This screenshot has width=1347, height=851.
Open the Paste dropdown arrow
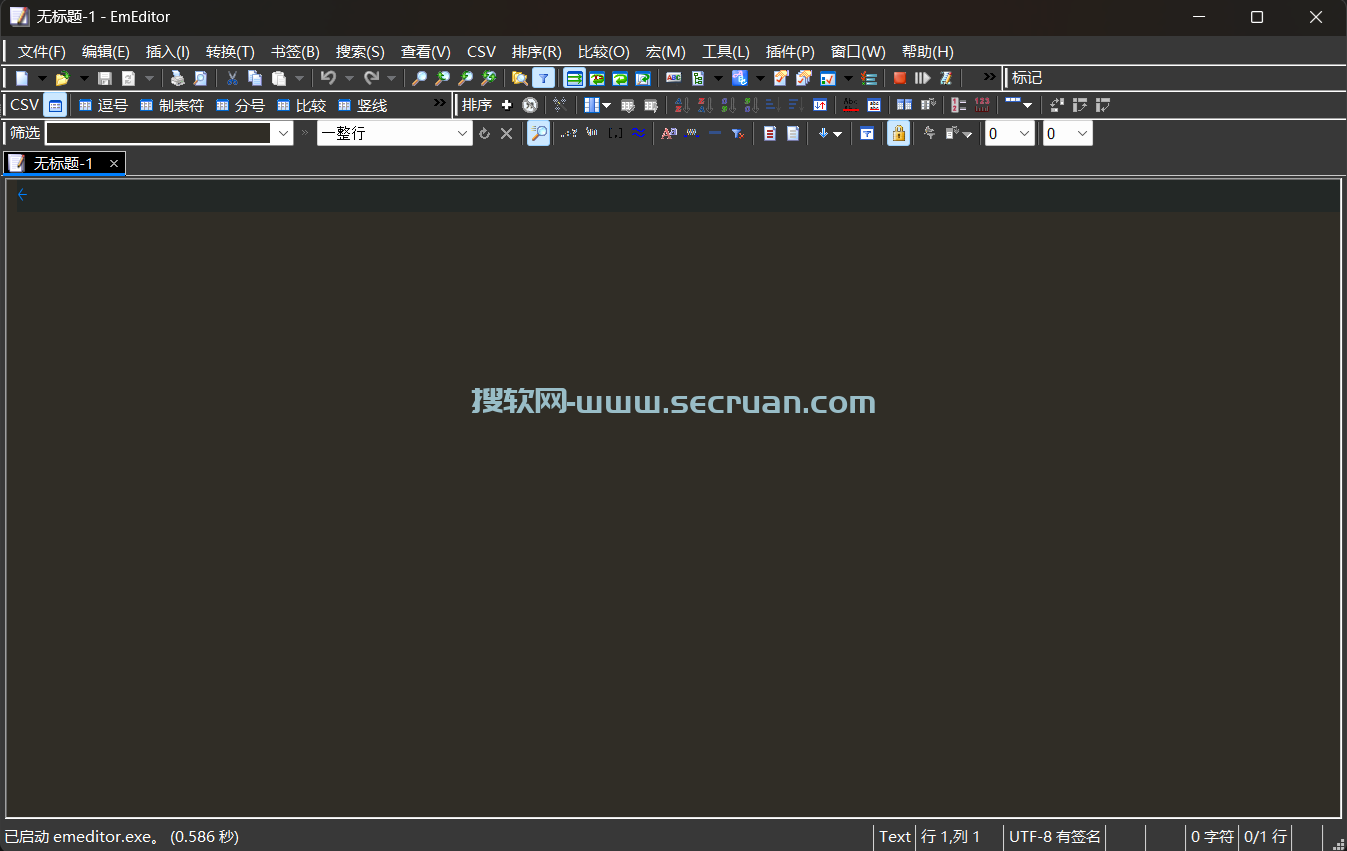299,78
